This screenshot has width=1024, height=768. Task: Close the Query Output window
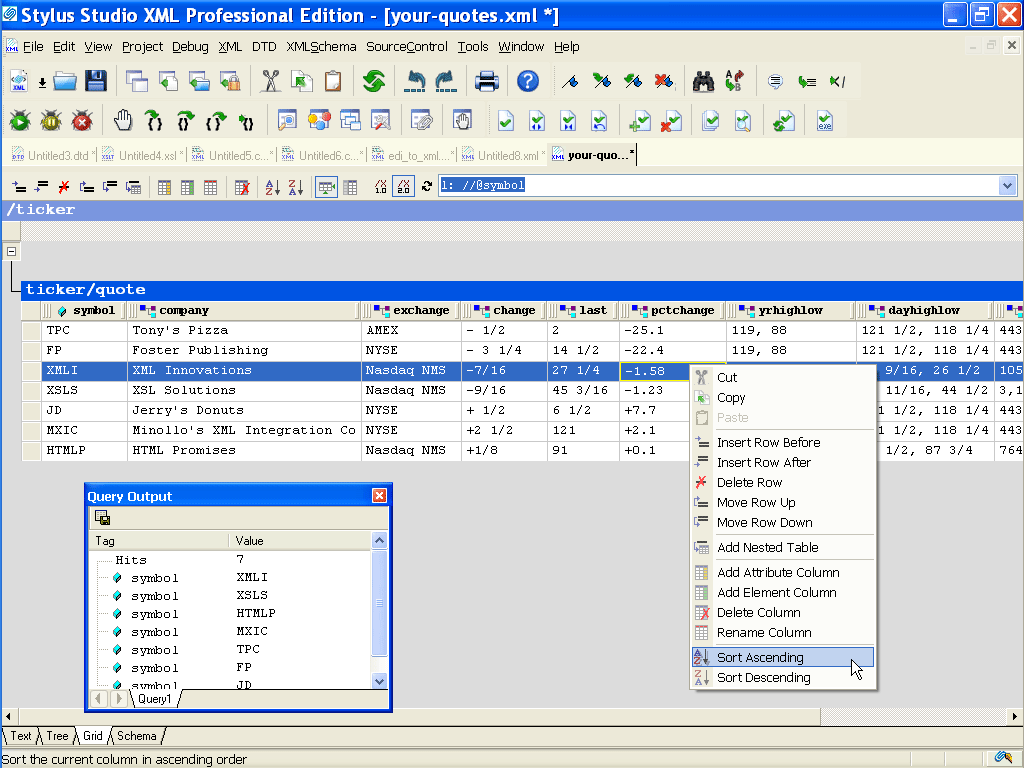click(377, 495)
